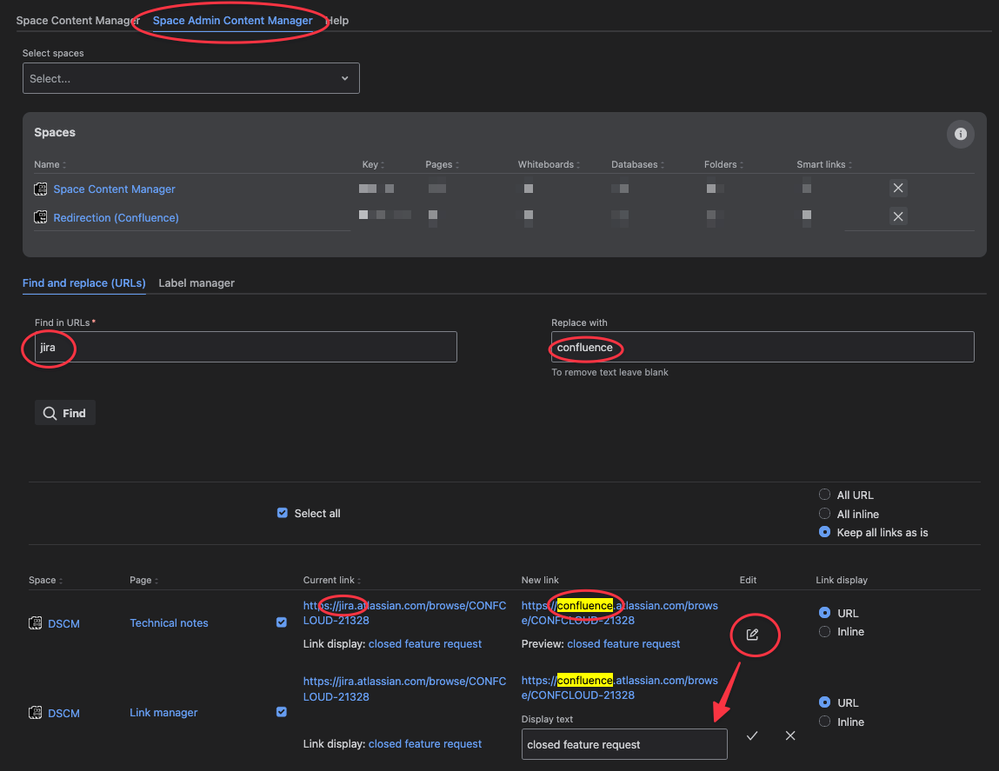
Task: Sort spaces by Smart links column
Action: click(x=824, y=164)
